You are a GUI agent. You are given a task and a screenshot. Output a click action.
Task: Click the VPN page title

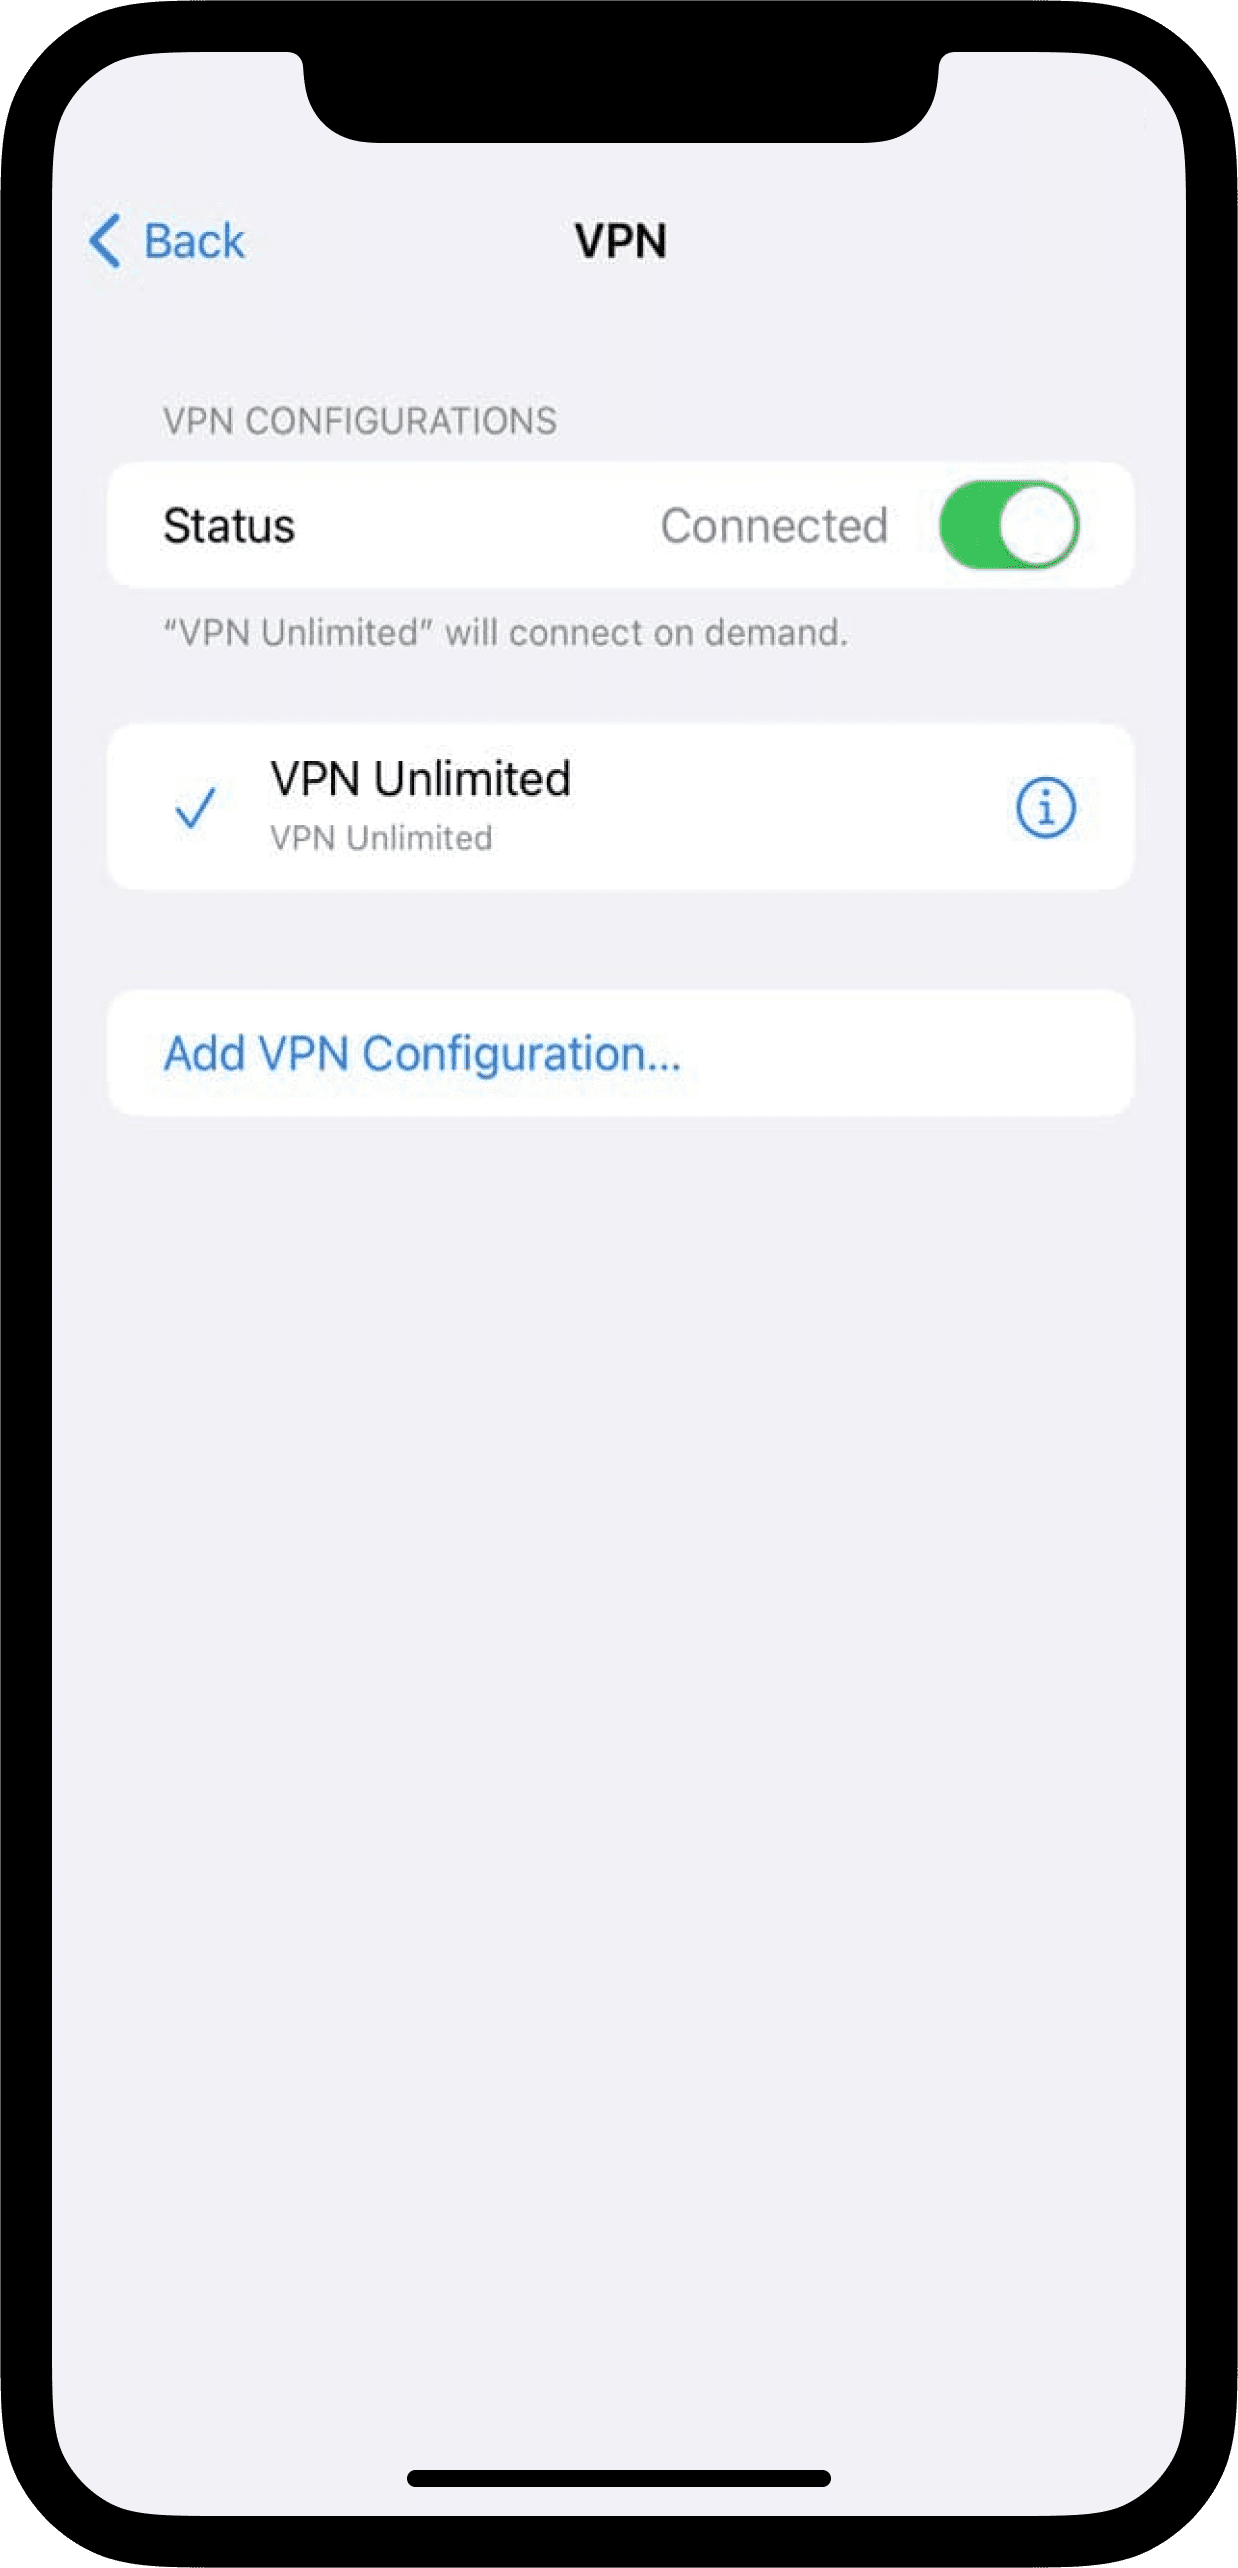tap(620, 241)
